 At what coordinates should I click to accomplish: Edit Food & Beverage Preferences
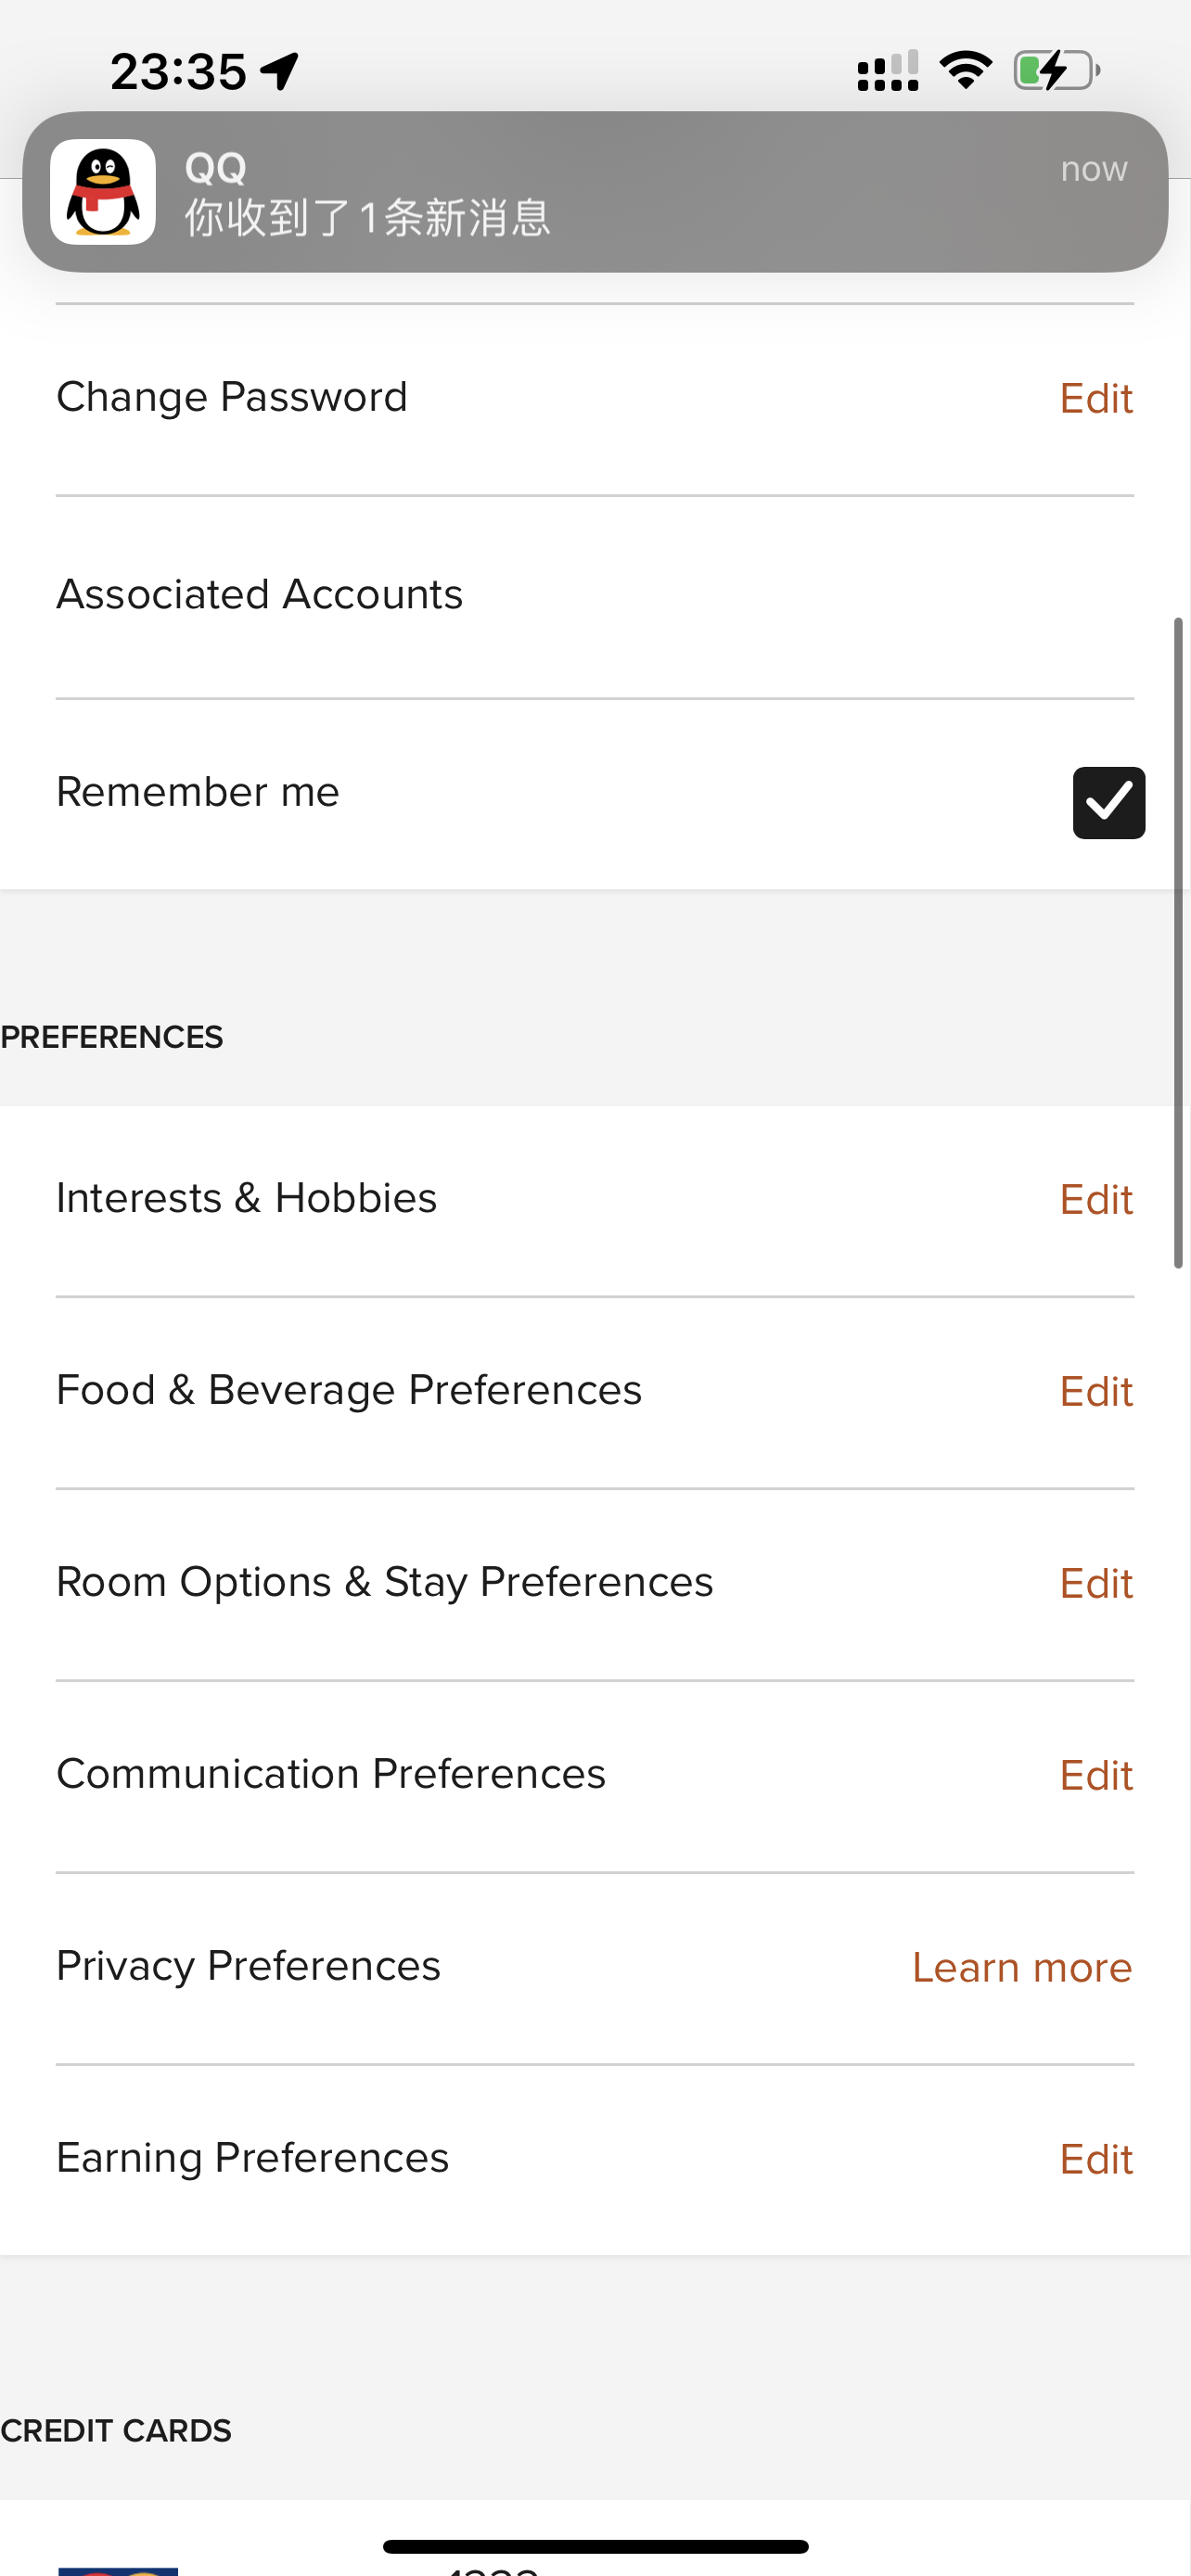pos(1096,1391)
